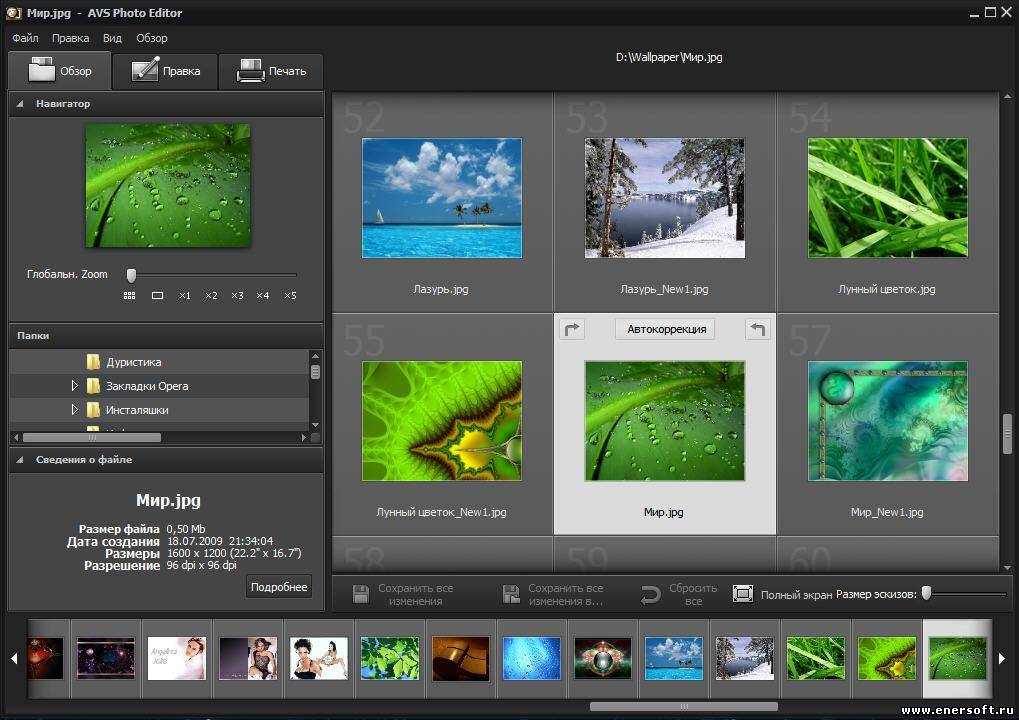1019x720 pixels.
Task: Select the Дуристика folder row
Action: (x=159, y=362)
